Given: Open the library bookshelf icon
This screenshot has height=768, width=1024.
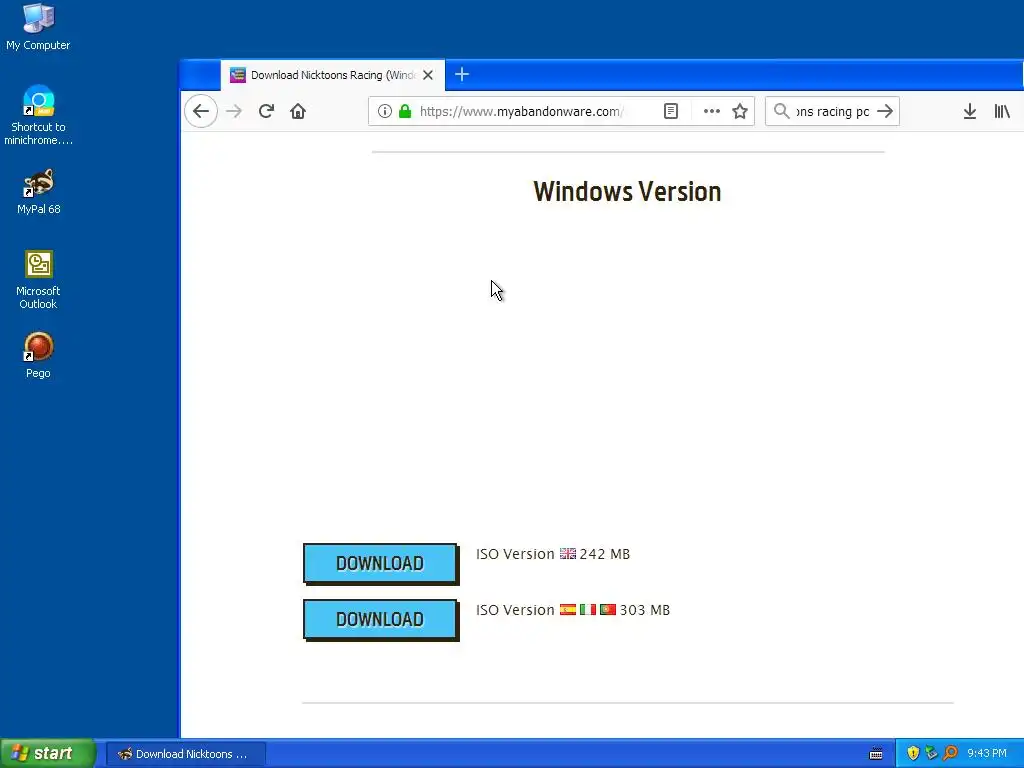Looking at the screenshot, I should [1002, 111].
